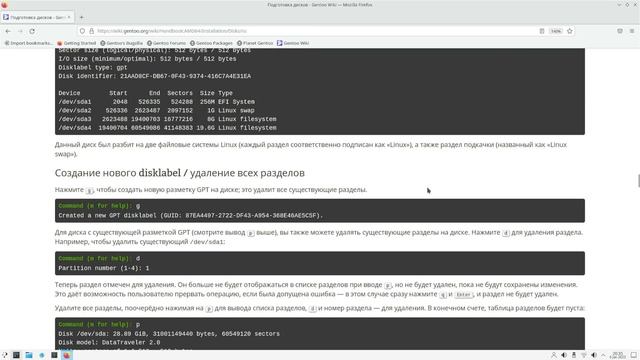Click the /dev/sda3 Linux filesystem row
This screenshot has height=360, width=640.
[167, 119]
